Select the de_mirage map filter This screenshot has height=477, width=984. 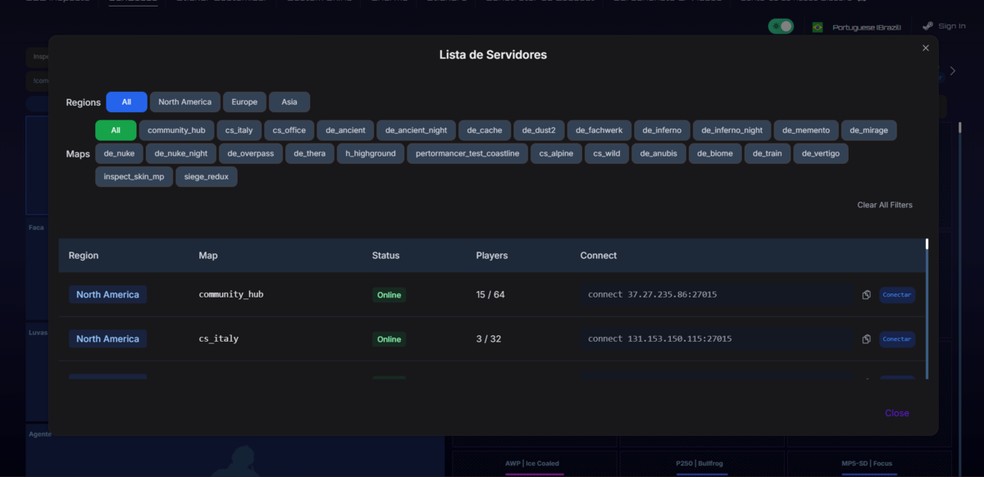(x=869, y=131)
